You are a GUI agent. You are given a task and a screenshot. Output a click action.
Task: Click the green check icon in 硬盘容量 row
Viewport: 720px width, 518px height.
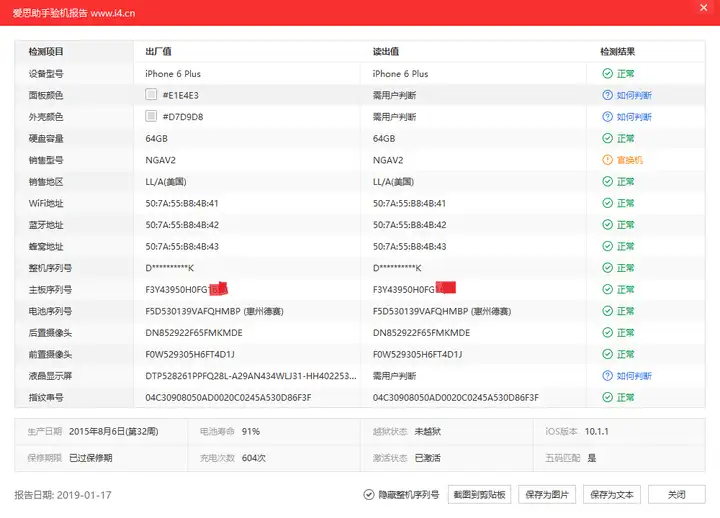point(607,138)
